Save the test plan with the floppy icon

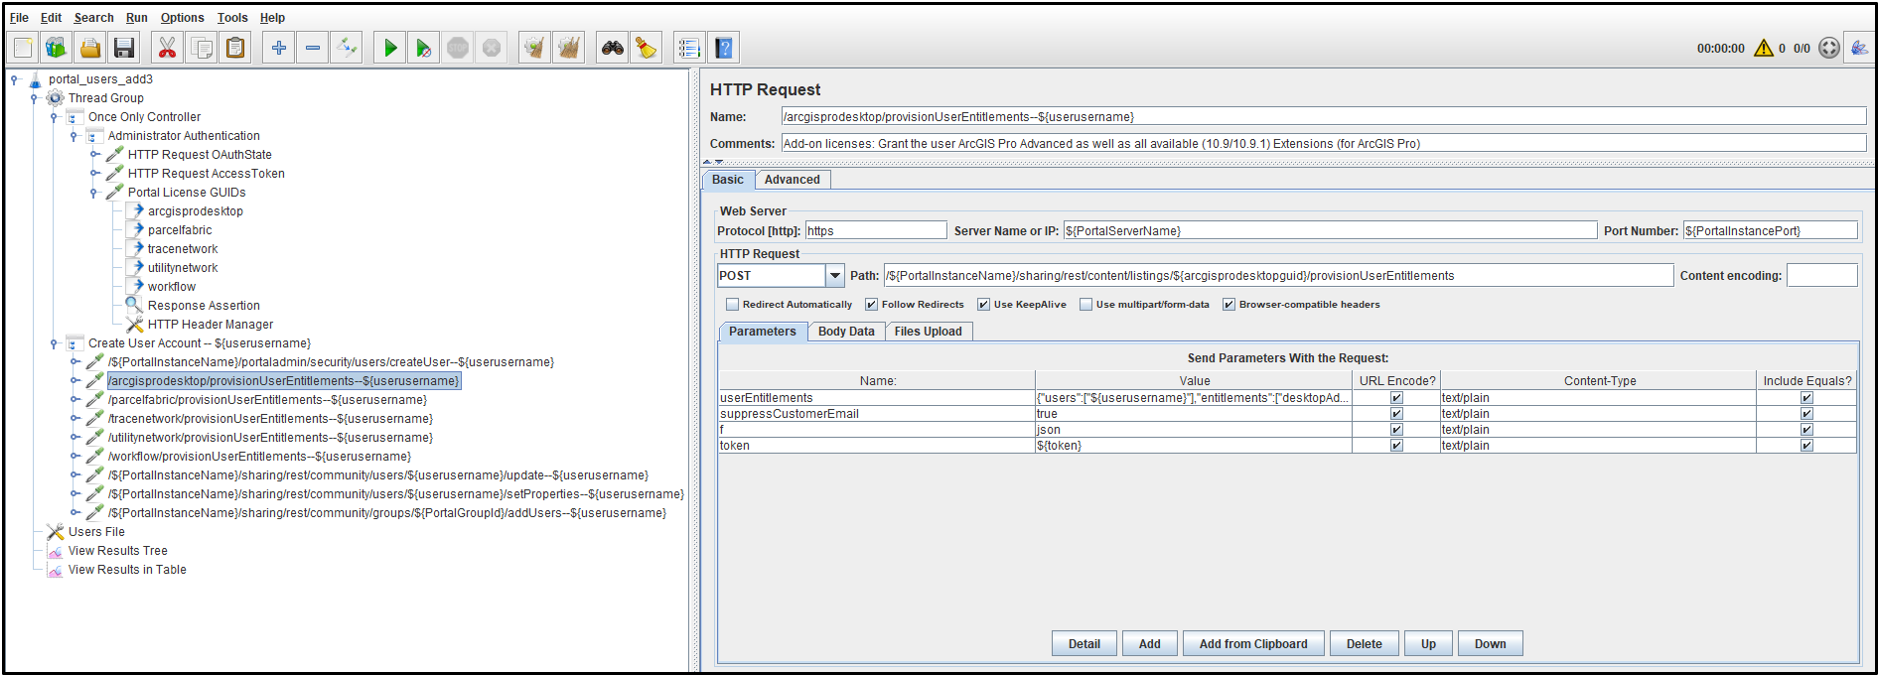click(124, 48)
